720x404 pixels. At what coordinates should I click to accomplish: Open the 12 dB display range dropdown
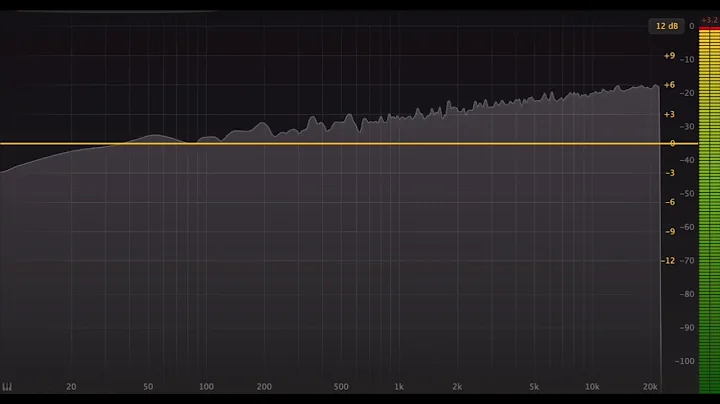click(x=667, y=26)
